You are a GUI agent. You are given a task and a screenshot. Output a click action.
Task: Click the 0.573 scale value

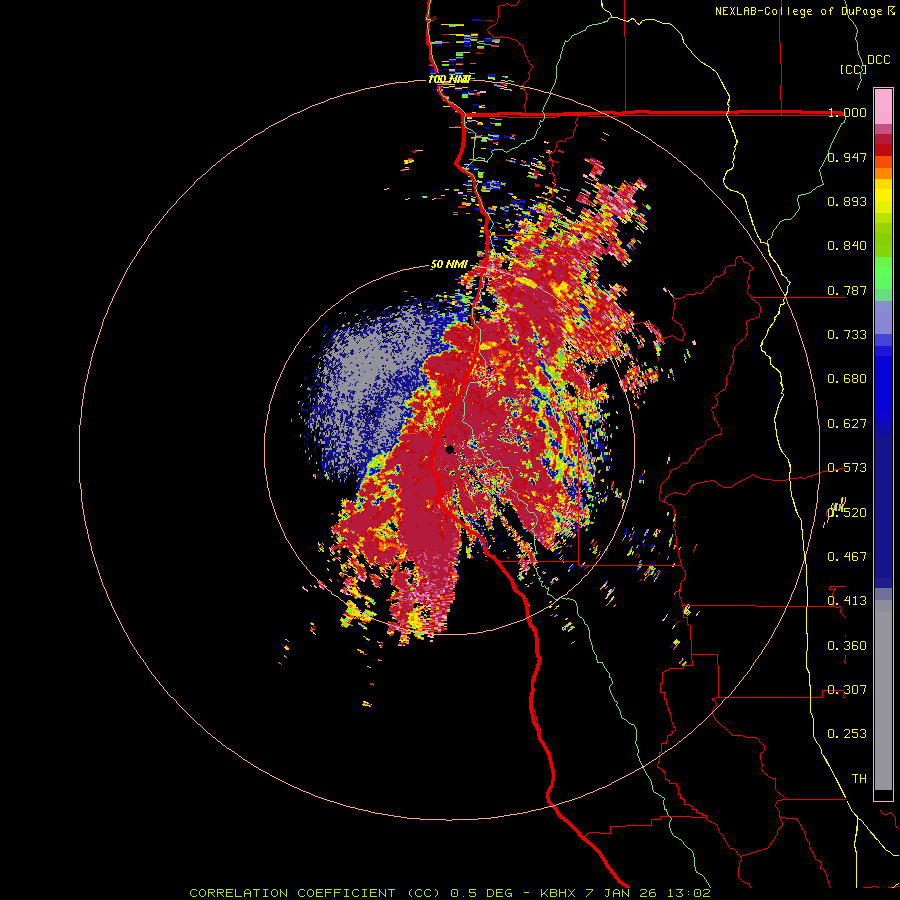847,468
